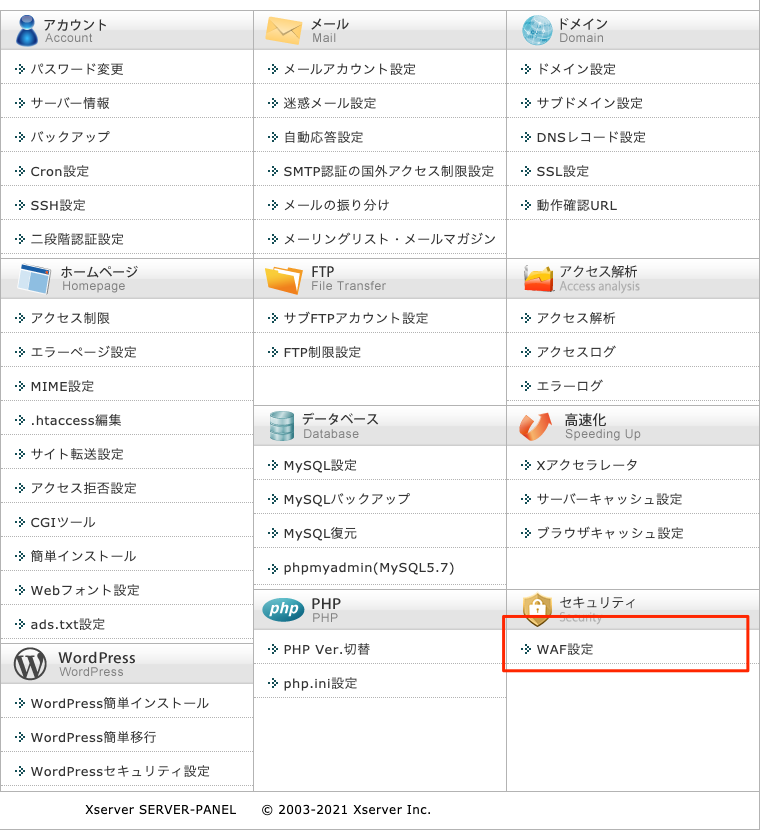Go to メールアカウント設定
This screenshot has height=835, width=765.
349,69
